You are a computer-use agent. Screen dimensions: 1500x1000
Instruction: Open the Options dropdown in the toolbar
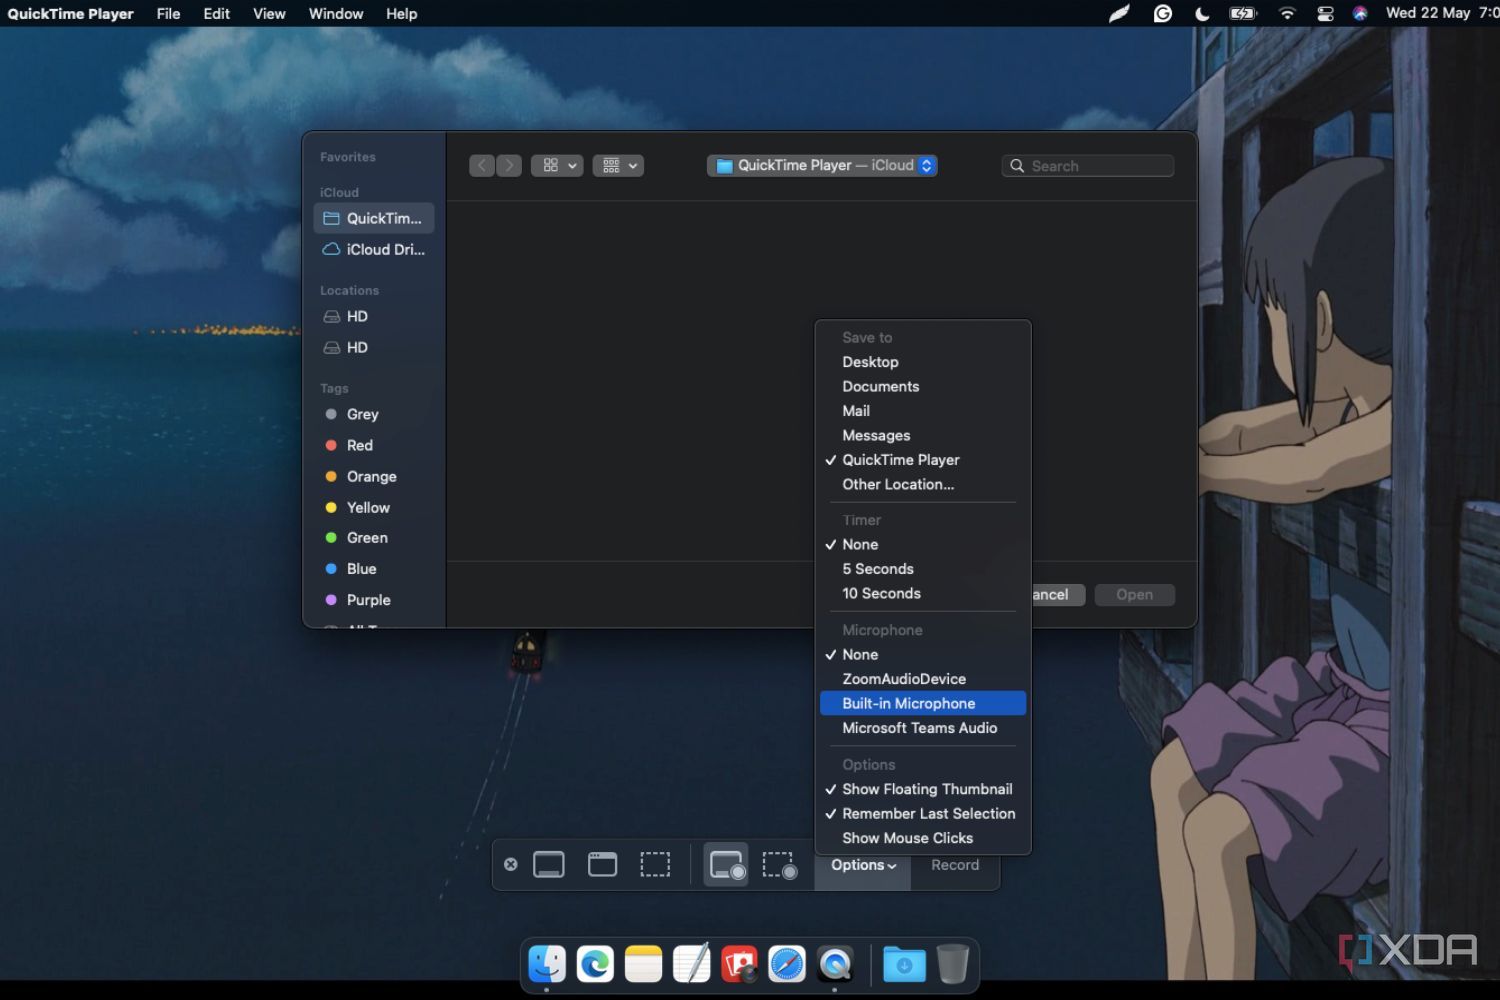pyautogui.click(x=863, y=865)
